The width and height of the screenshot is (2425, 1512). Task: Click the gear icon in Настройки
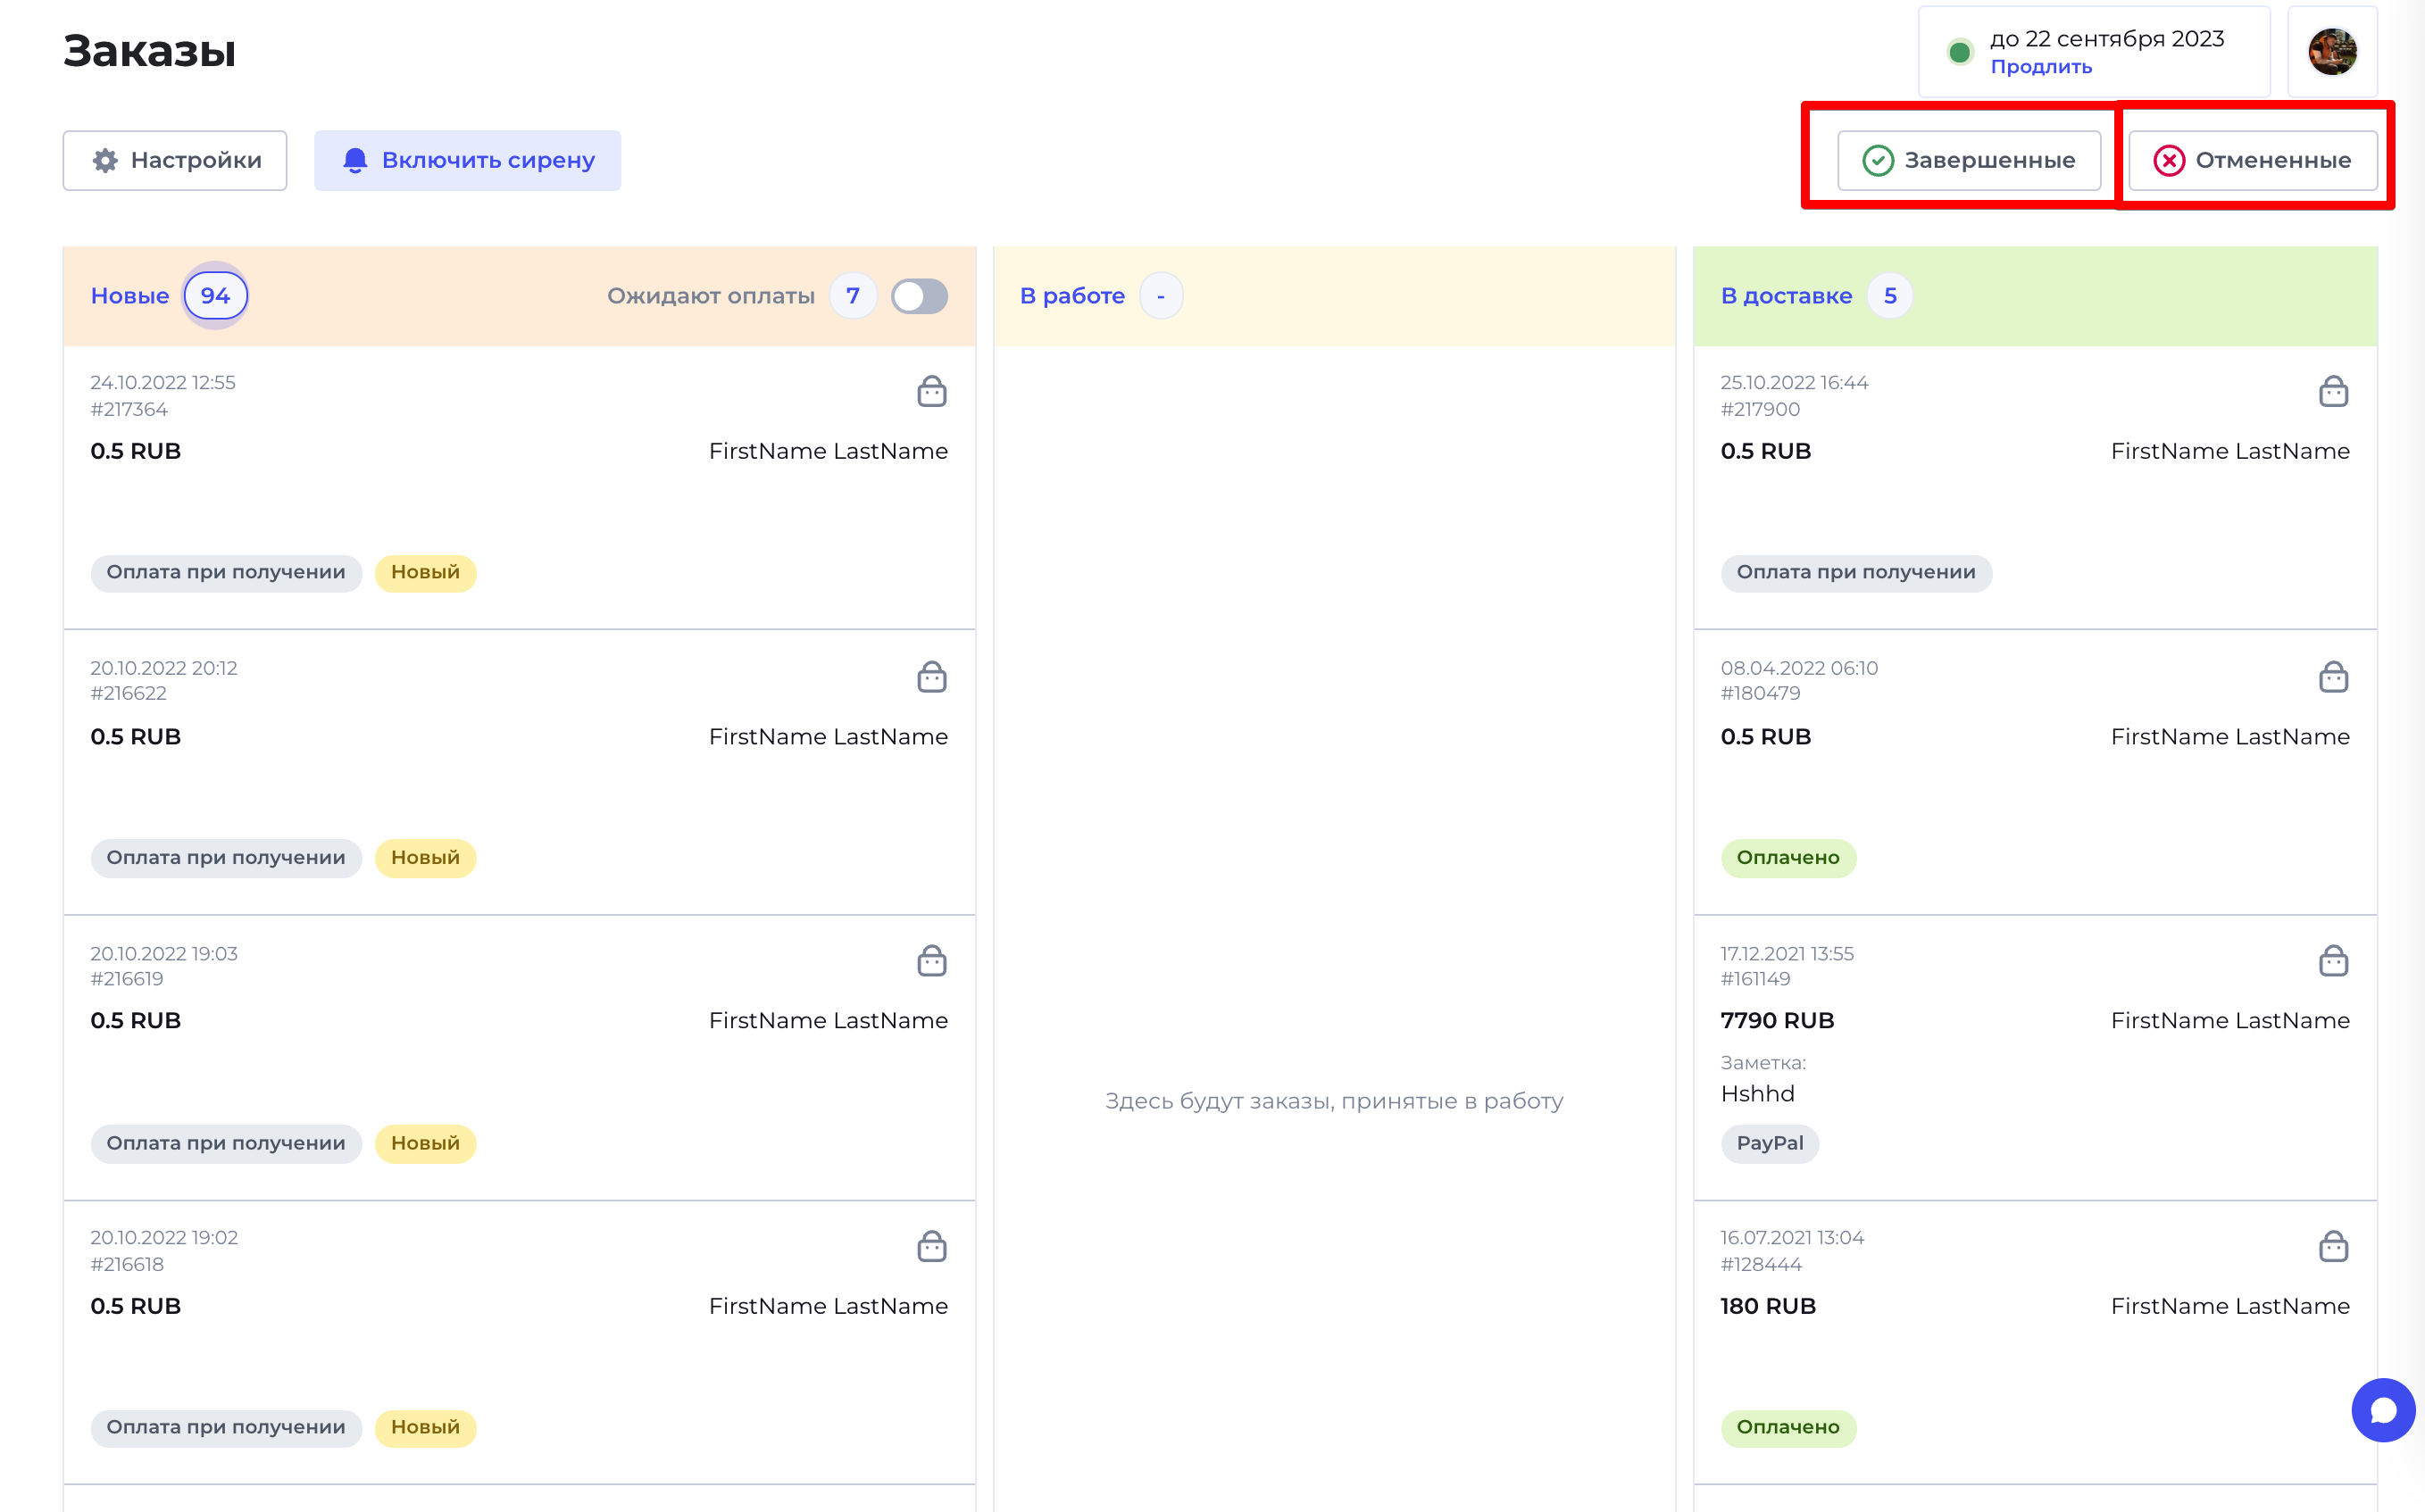(105, 161)
